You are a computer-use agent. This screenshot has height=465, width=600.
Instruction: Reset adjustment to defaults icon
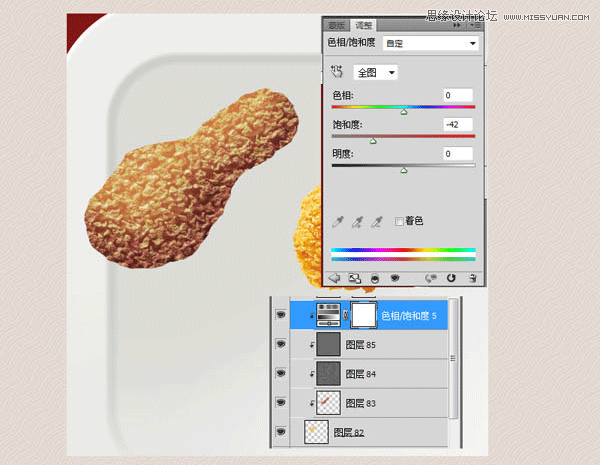coord(451,278)
